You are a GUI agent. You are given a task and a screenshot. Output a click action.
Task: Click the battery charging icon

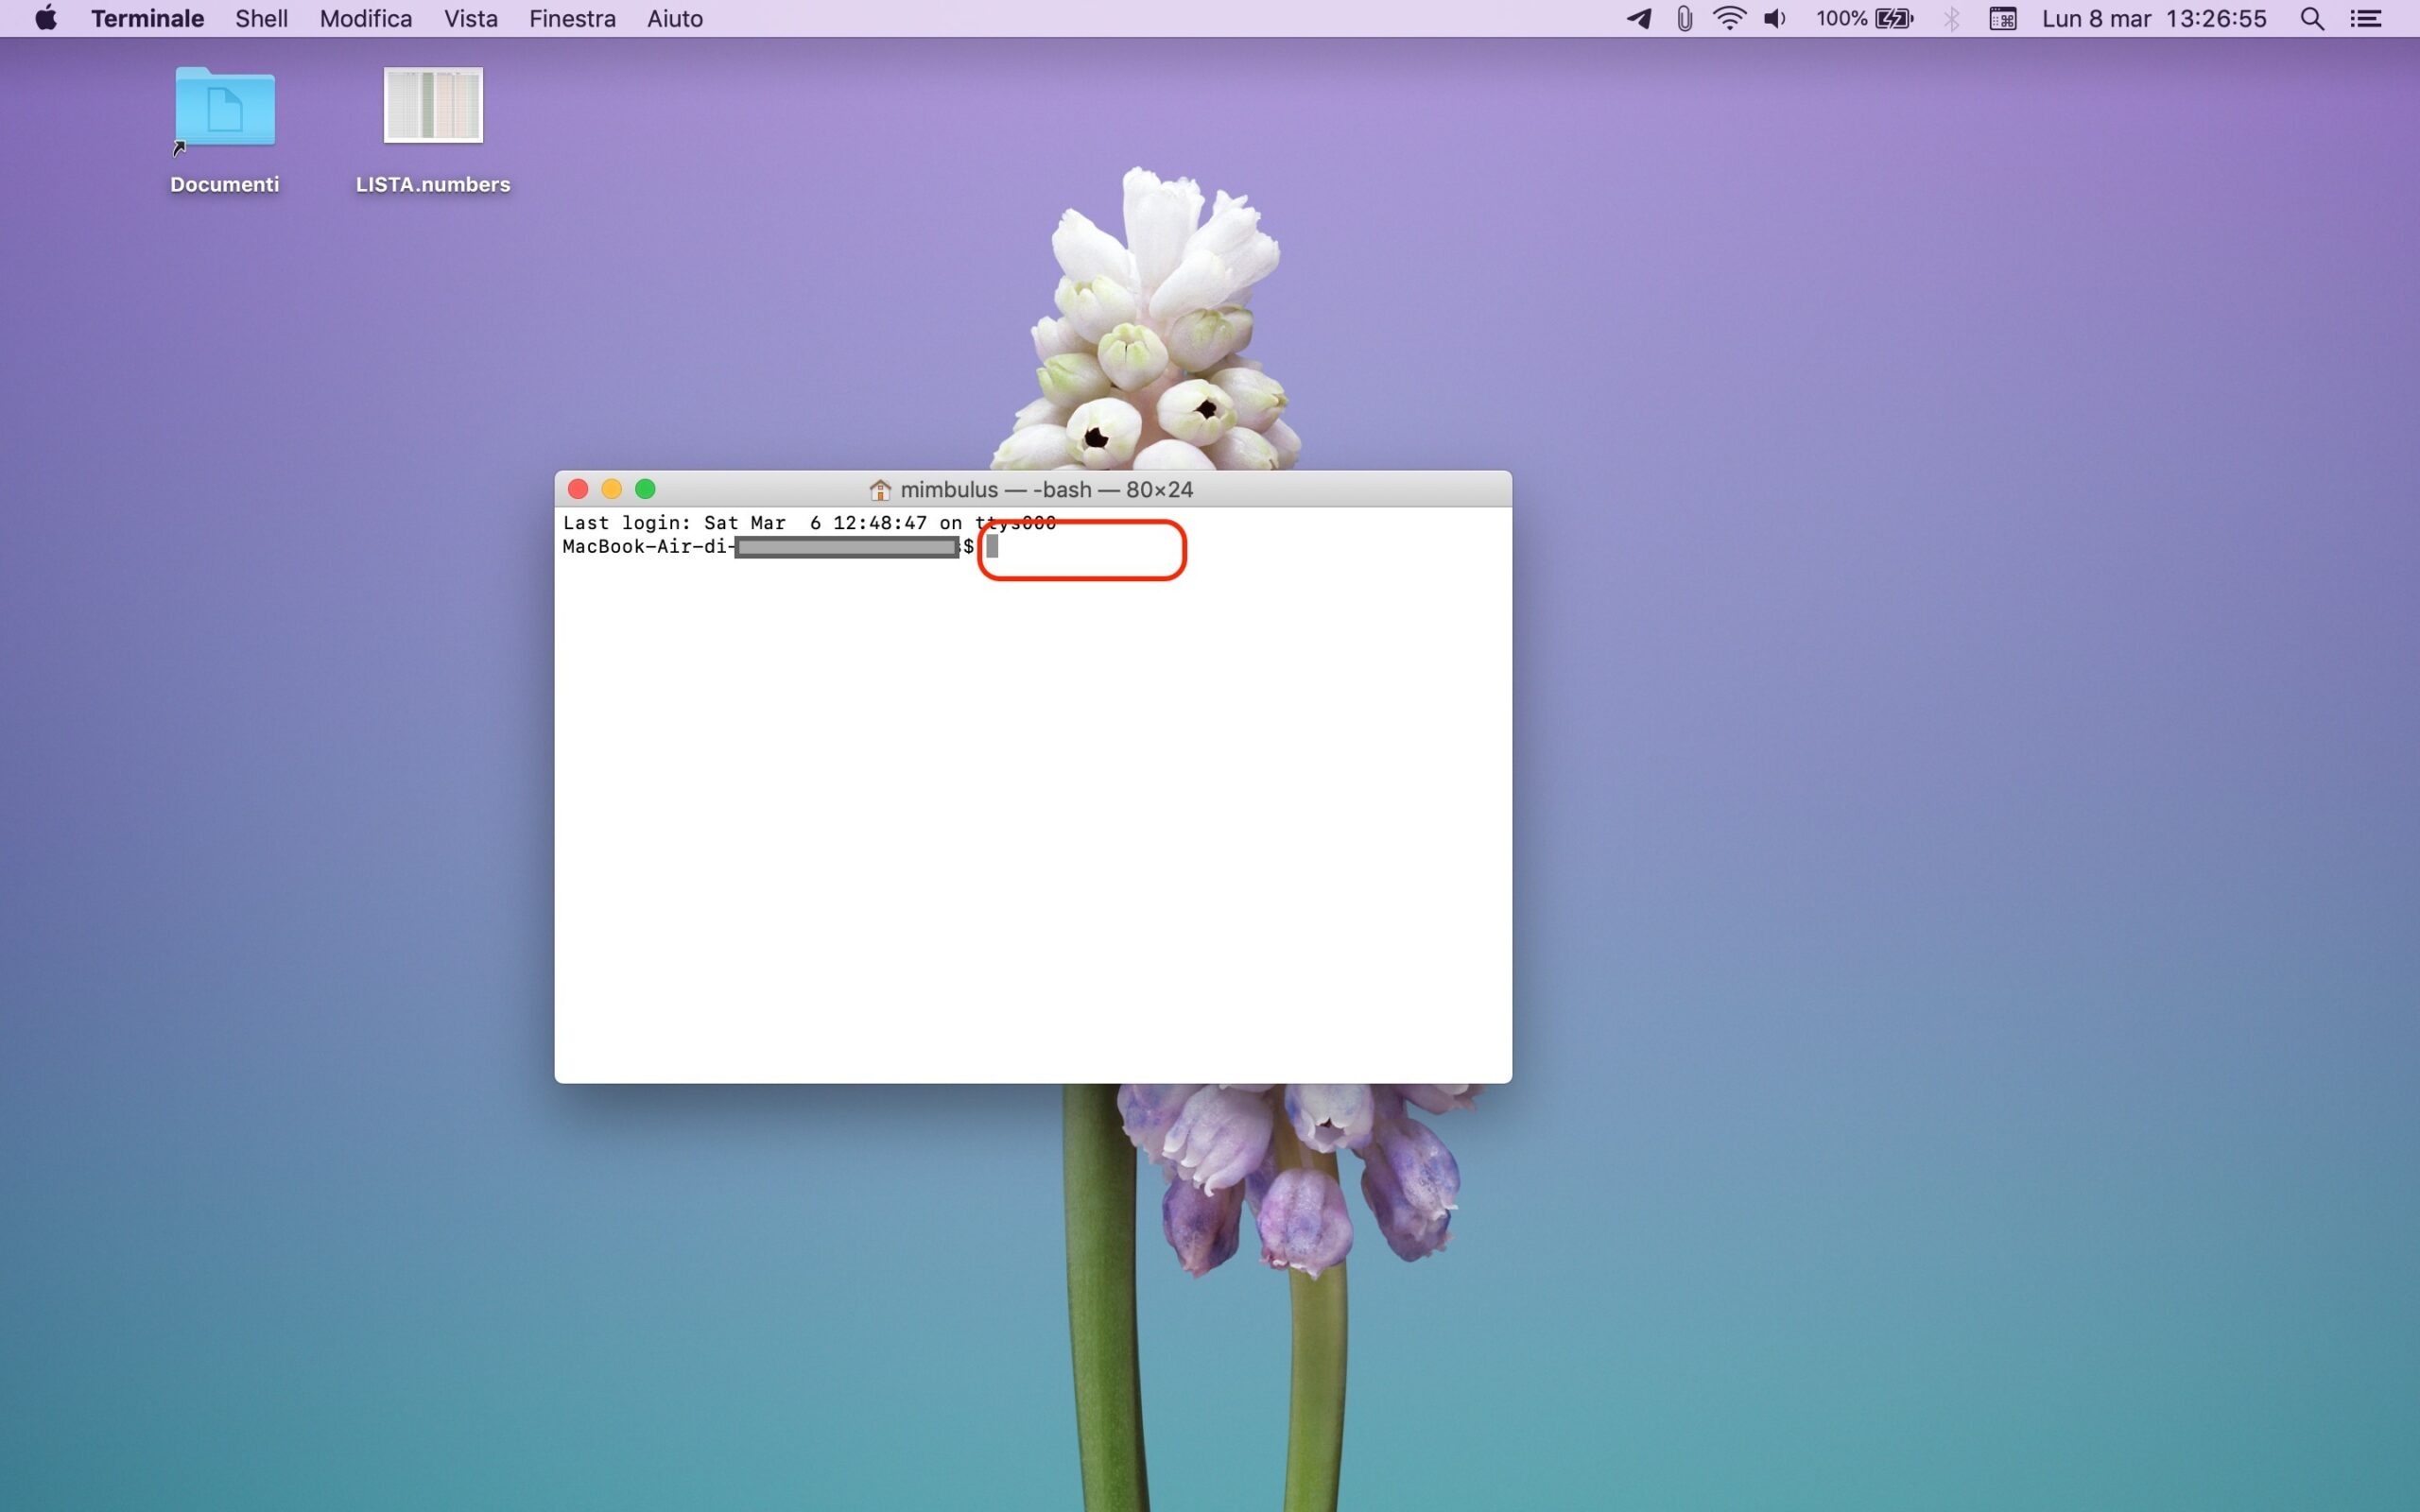[1894, 18]
